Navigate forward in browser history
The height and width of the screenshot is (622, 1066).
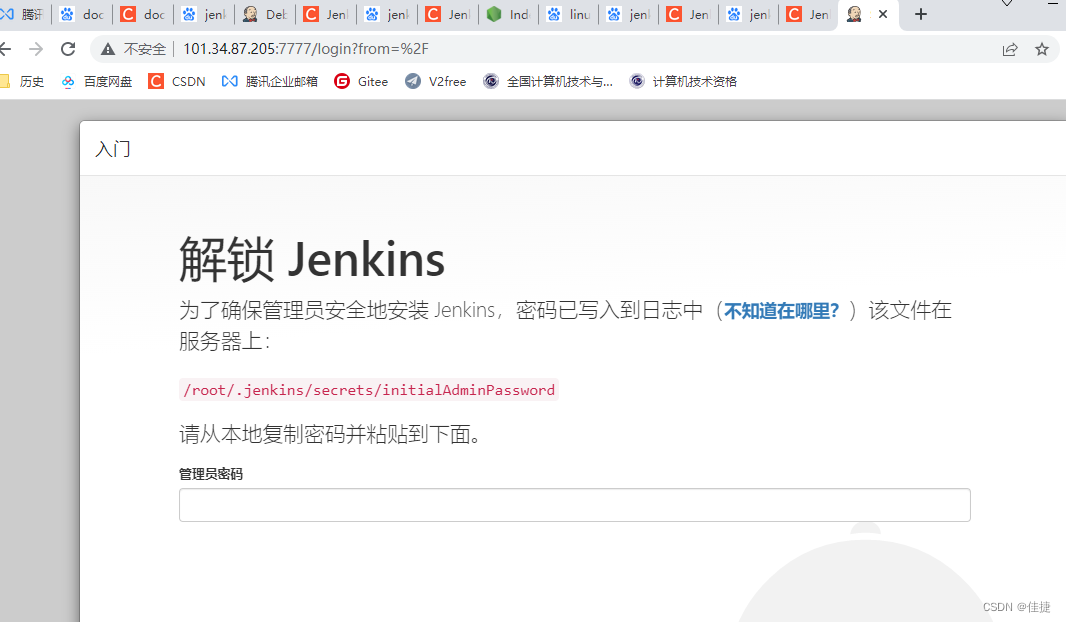[x=37, y=48]
